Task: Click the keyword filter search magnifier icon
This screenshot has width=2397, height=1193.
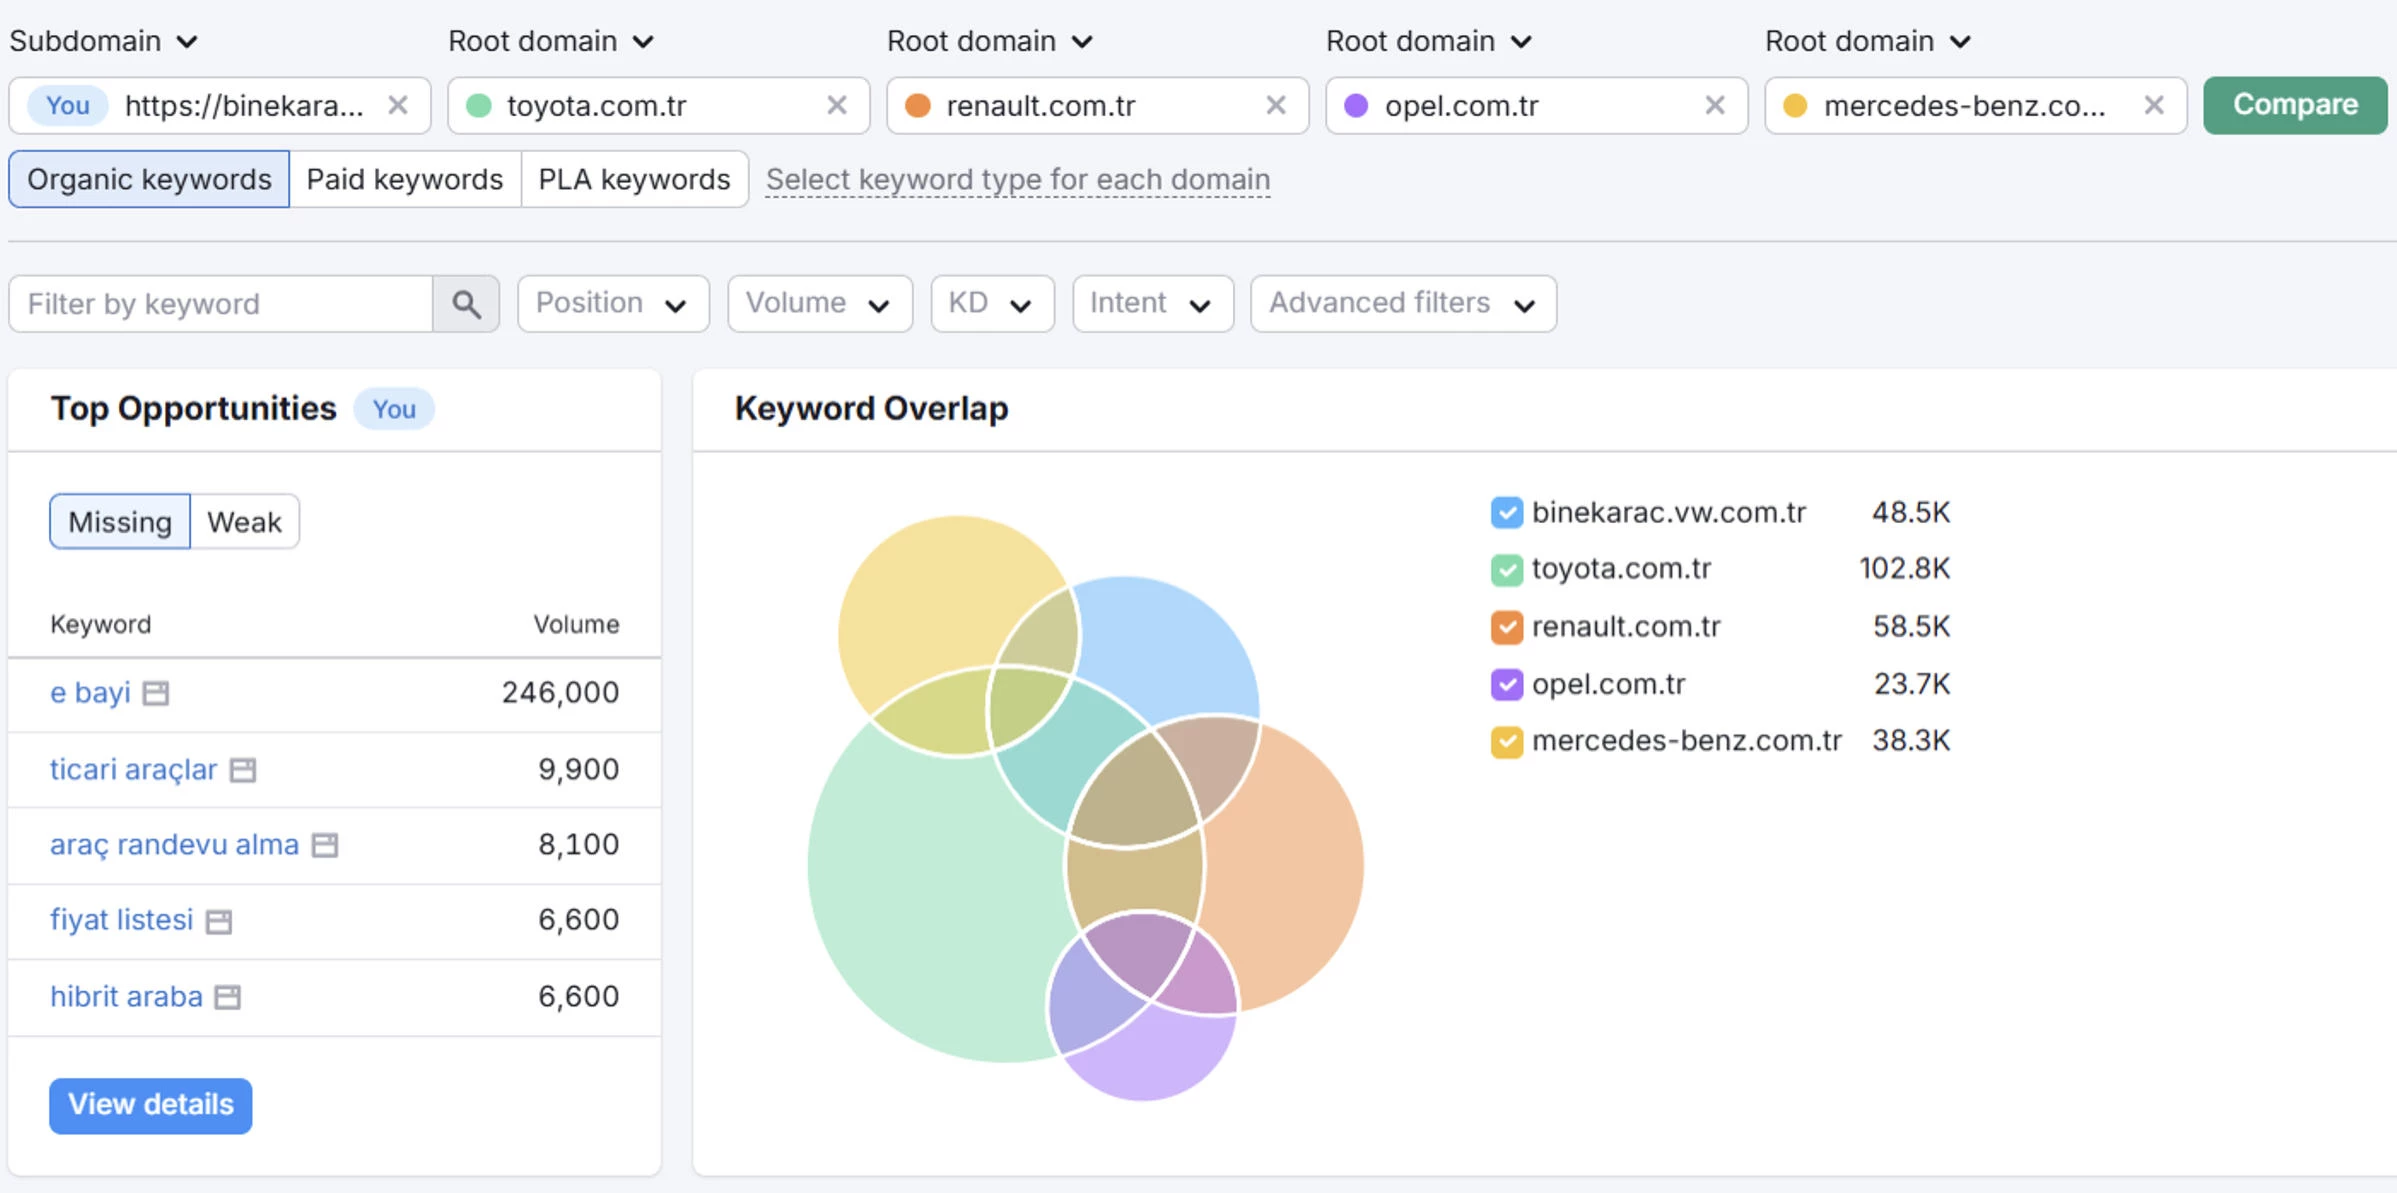Action: coord(466,304)
